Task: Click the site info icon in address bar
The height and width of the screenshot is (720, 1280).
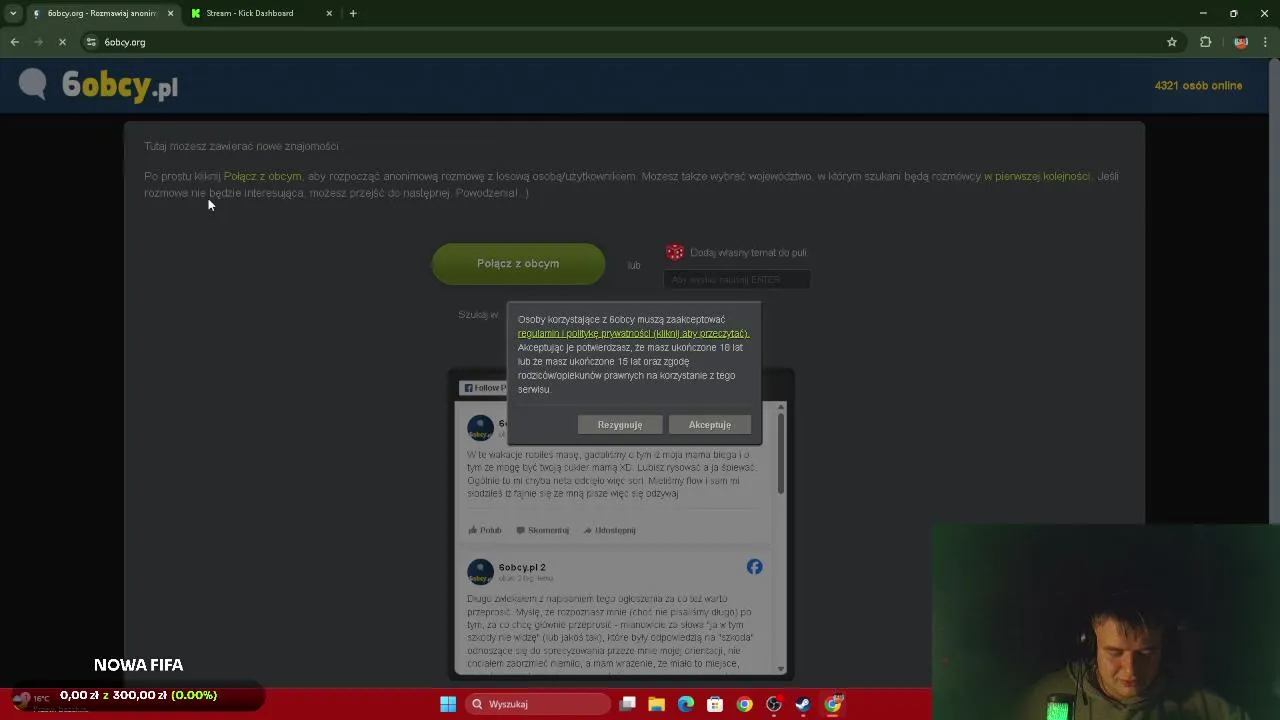Action: click(91, 42)
